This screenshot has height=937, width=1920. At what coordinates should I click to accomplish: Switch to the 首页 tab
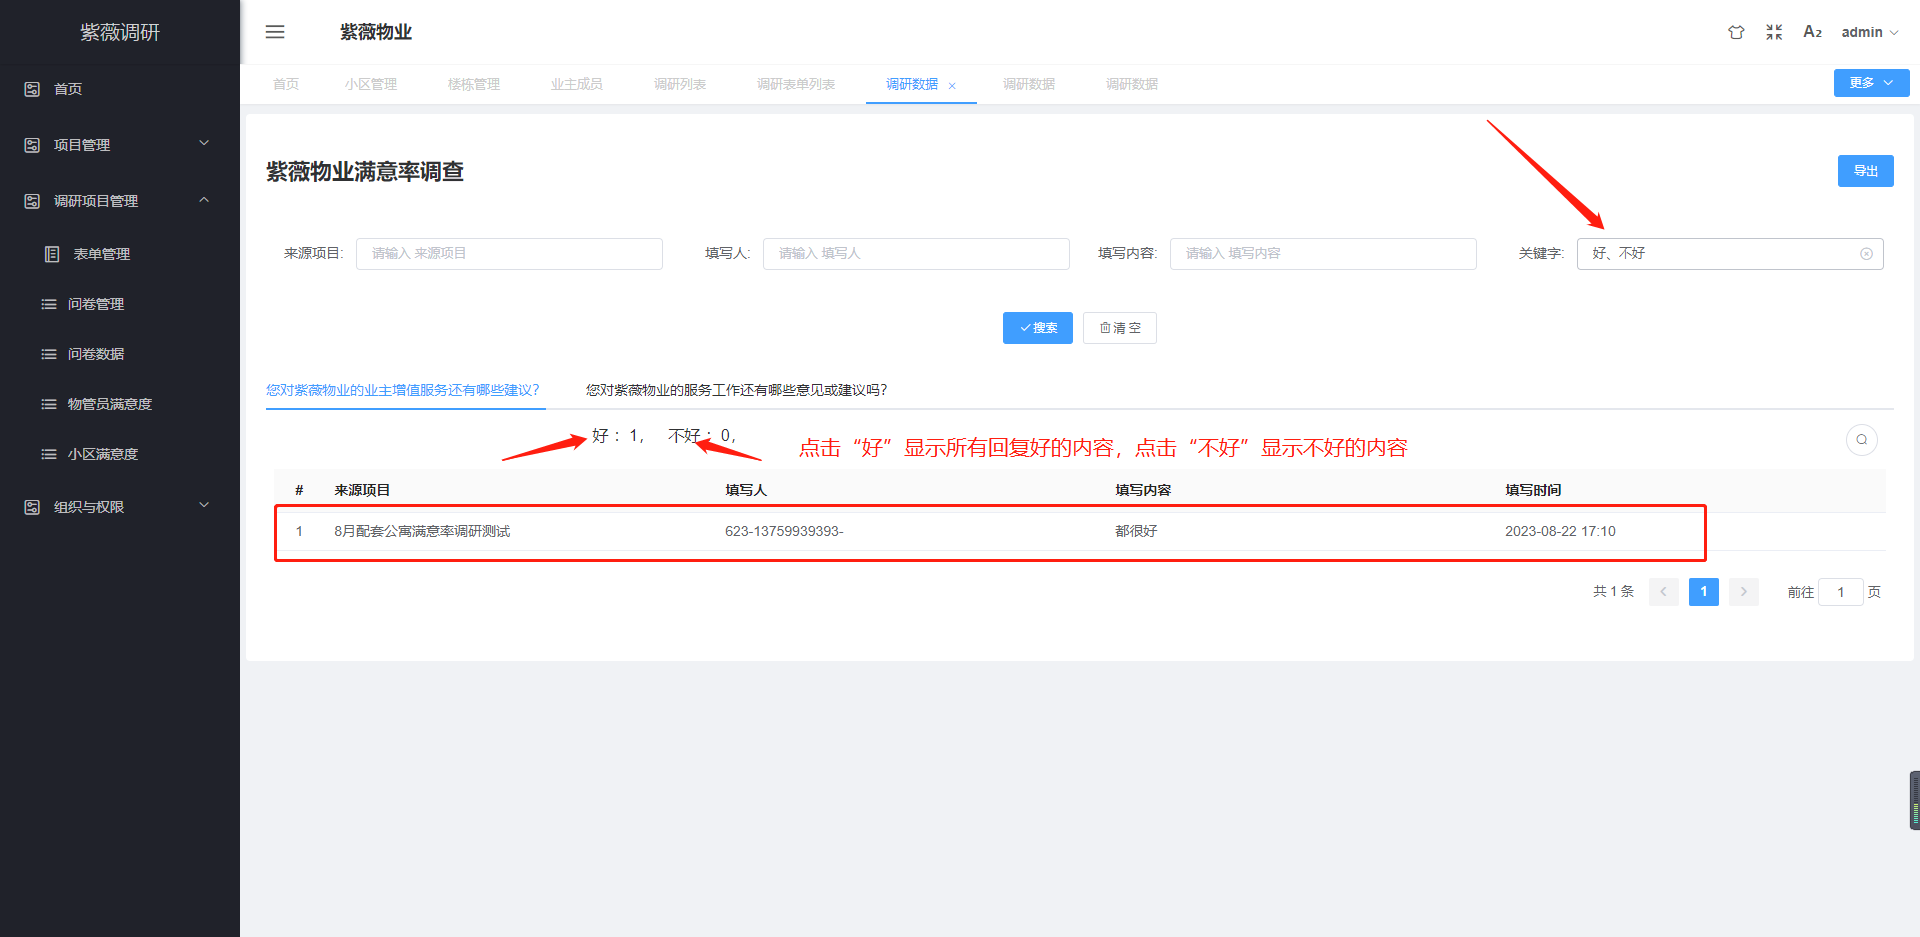tap(286, 84)
